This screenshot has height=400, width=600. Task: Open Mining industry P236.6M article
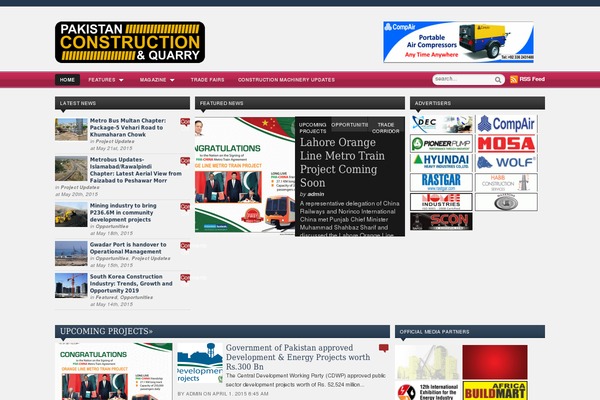[123, 212]
